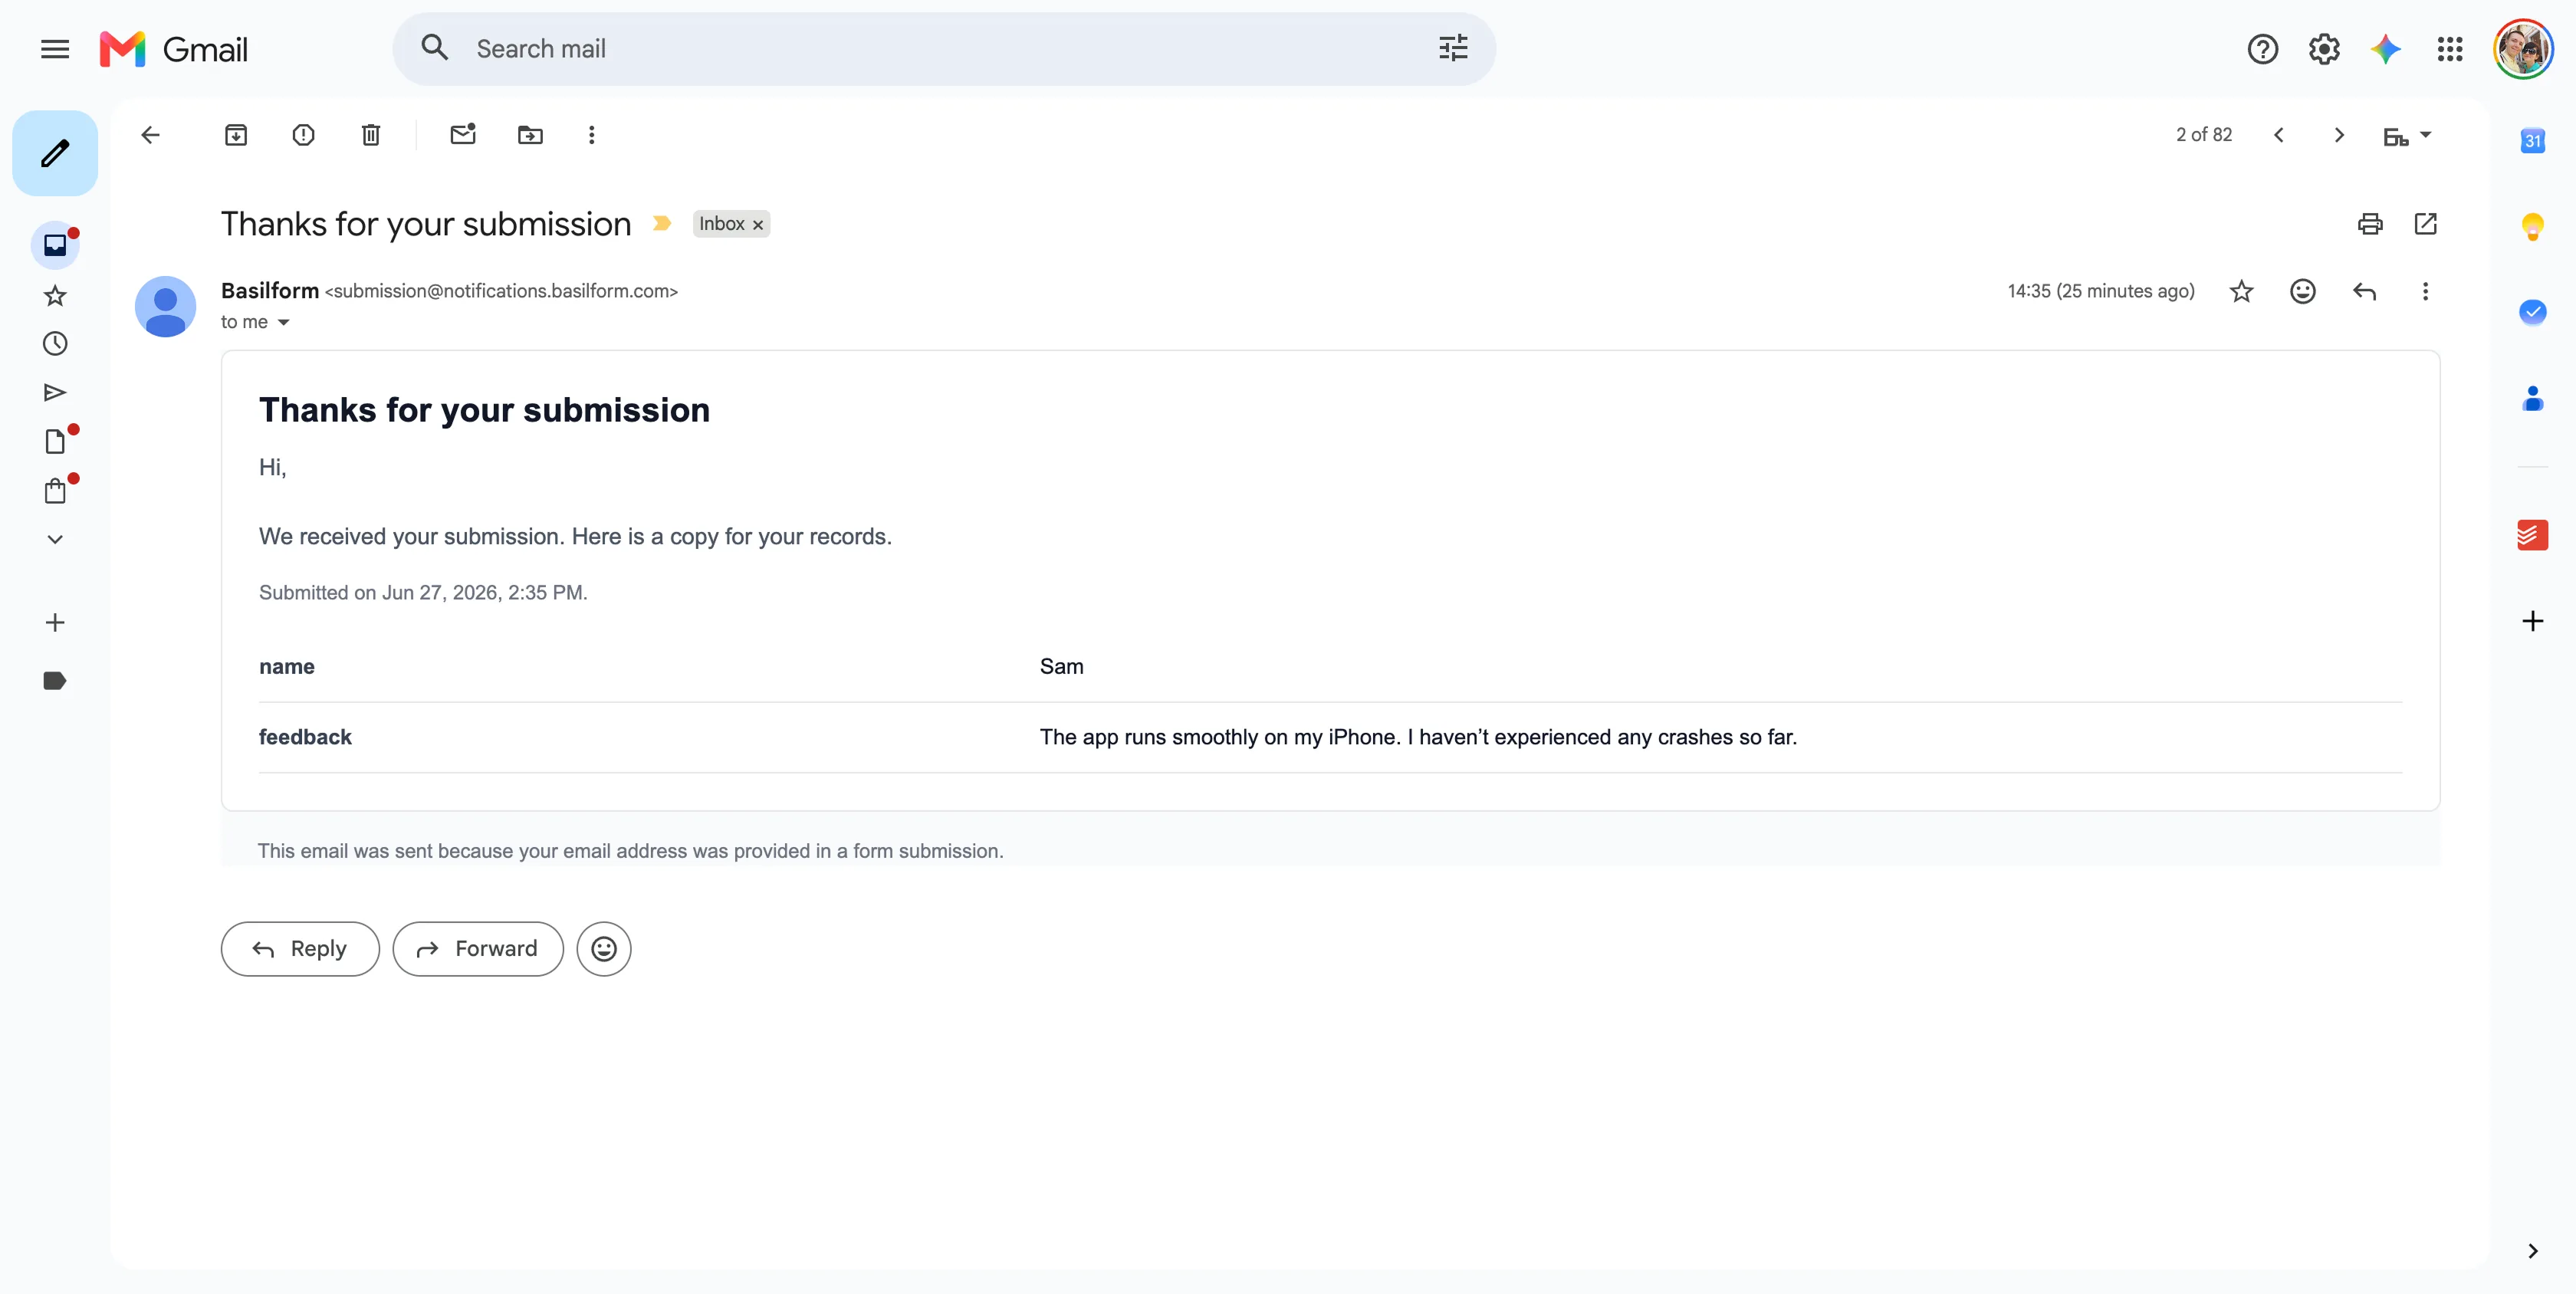Open the label tag icon in sidebar

[x=55, y=681]
